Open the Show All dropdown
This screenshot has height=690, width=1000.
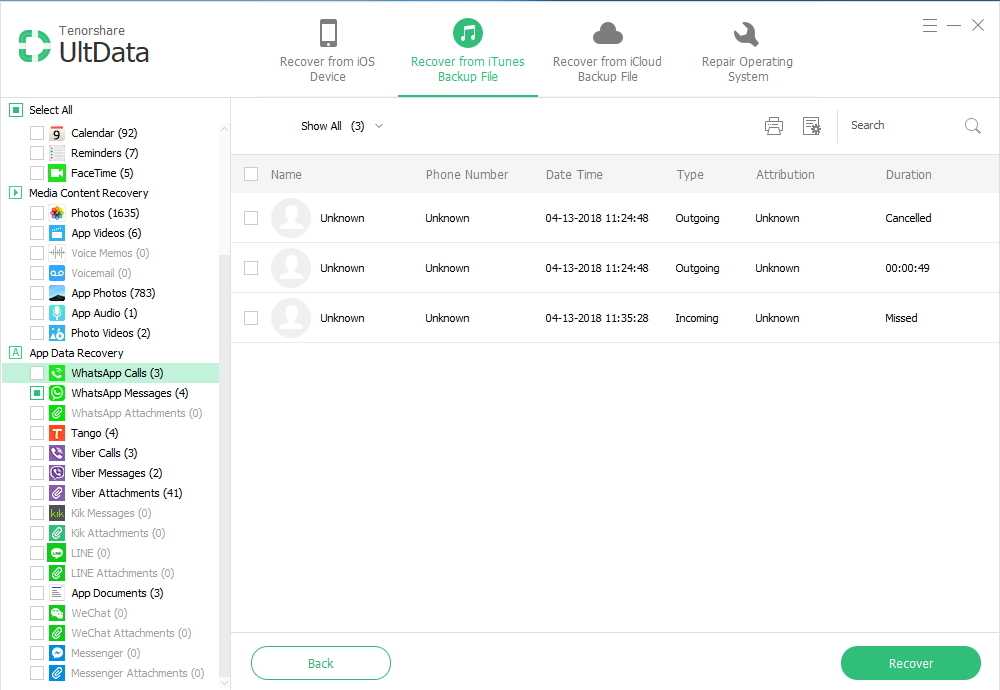click(x=342, y=126)
